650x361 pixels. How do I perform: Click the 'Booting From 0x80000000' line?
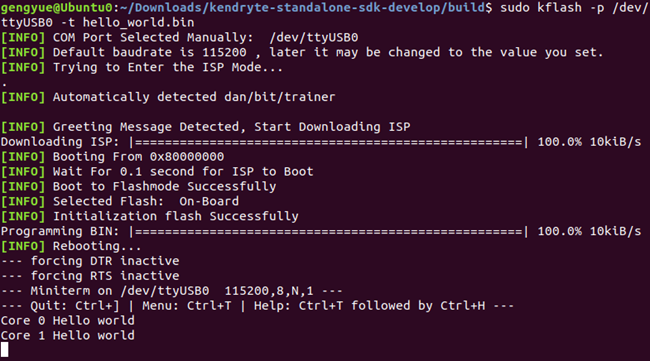[112, 157]
